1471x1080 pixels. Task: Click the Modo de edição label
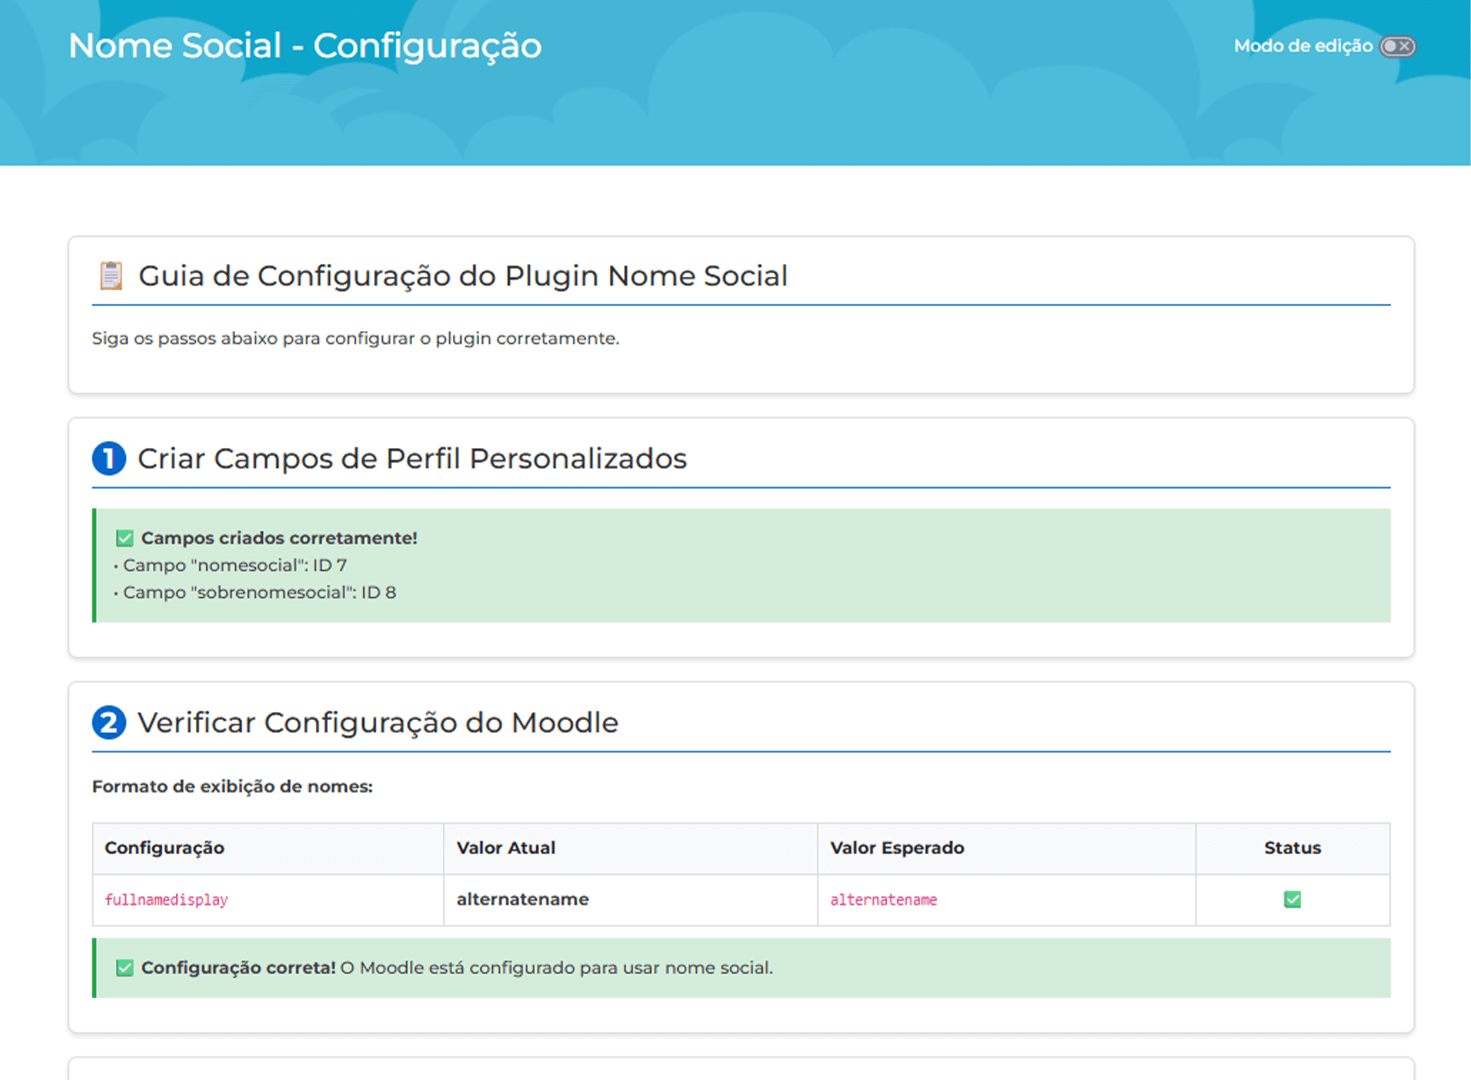click(1302, 46)
